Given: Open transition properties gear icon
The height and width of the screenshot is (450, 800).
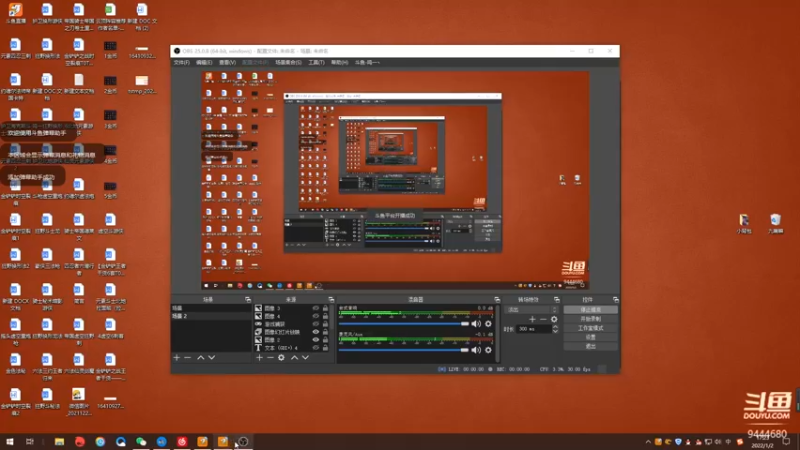Looking at the screenshot, I should 554,319.
